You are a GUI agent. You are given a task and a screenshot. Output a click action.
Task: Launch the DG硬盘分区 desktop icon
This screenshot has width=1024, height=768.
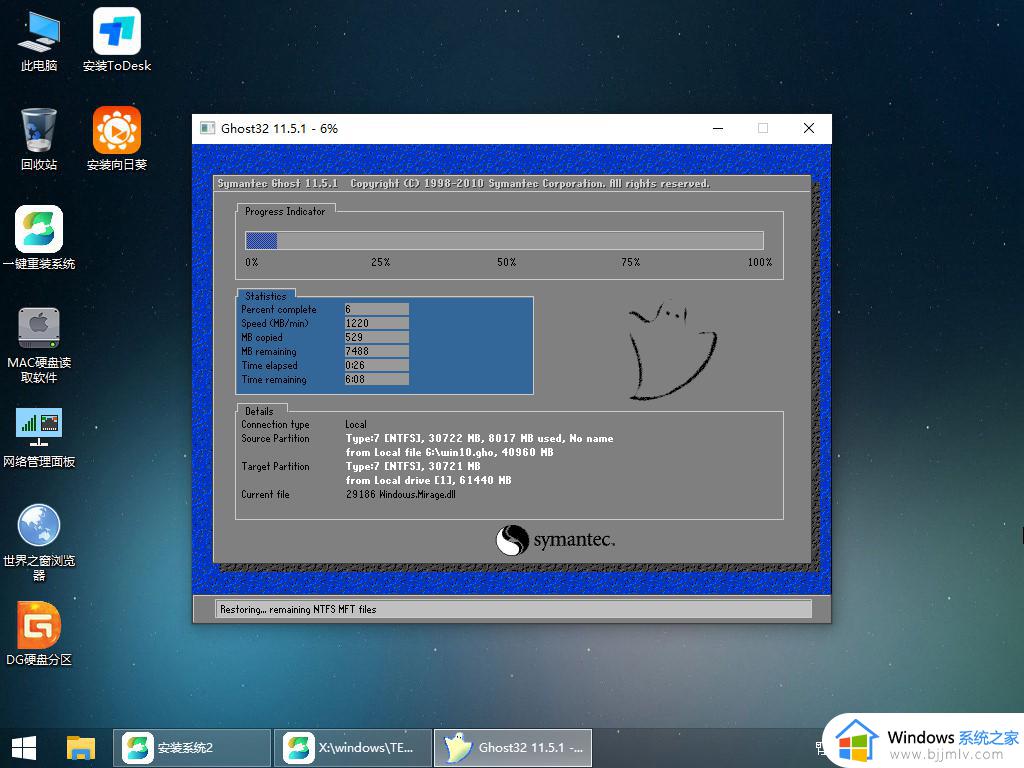point(39,633)
